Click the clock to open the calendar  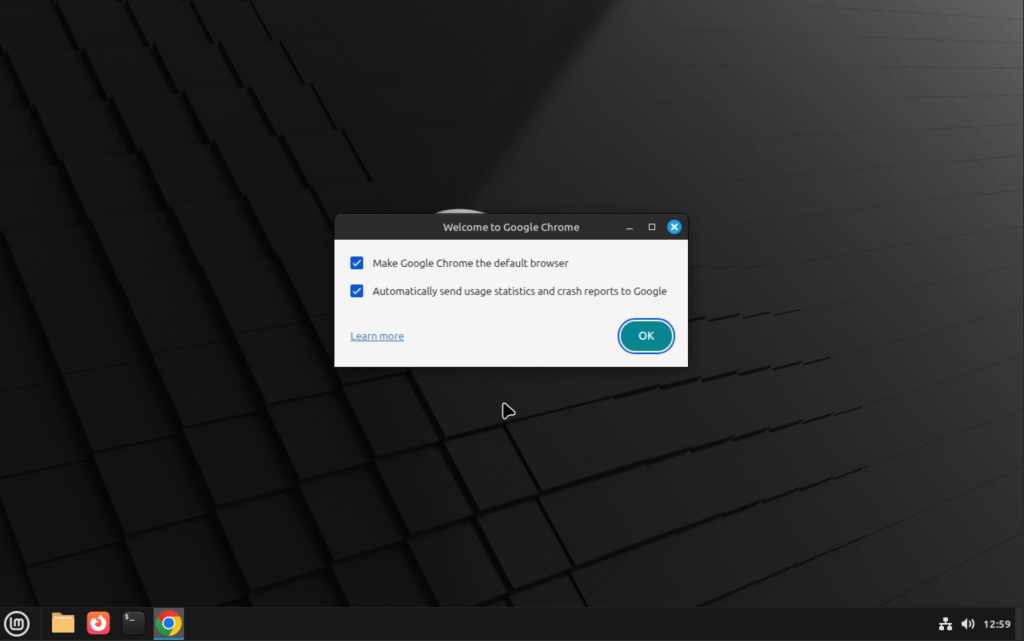(x=997, y=623)
